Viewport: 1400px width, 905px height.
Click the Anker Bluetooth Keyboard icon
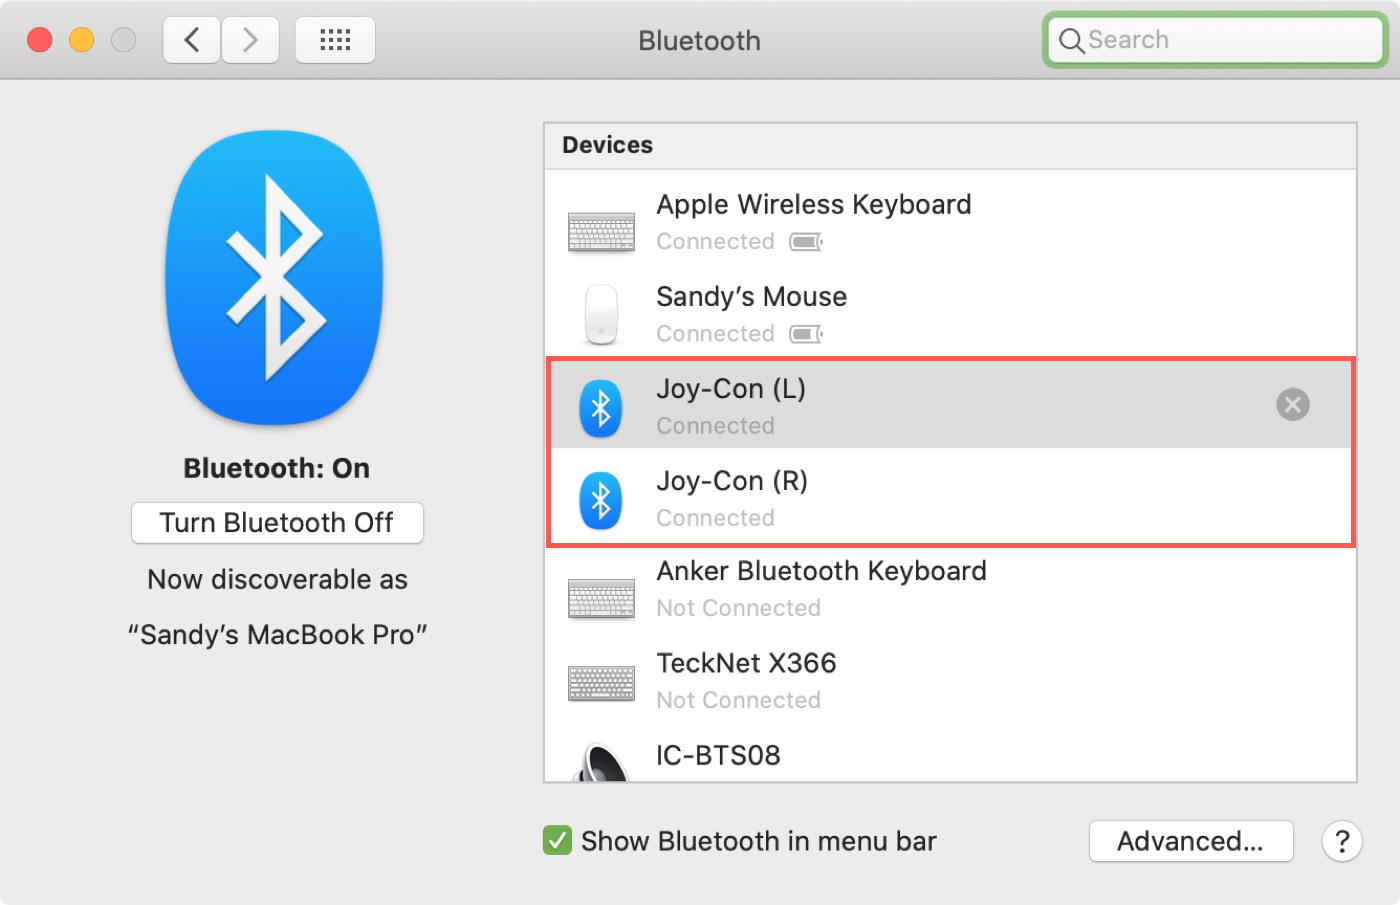[x=601, y=598]
